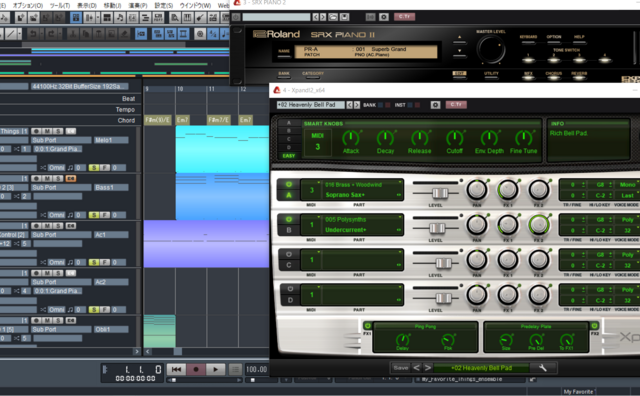Turn the Attack smart knob

(350, 138)
